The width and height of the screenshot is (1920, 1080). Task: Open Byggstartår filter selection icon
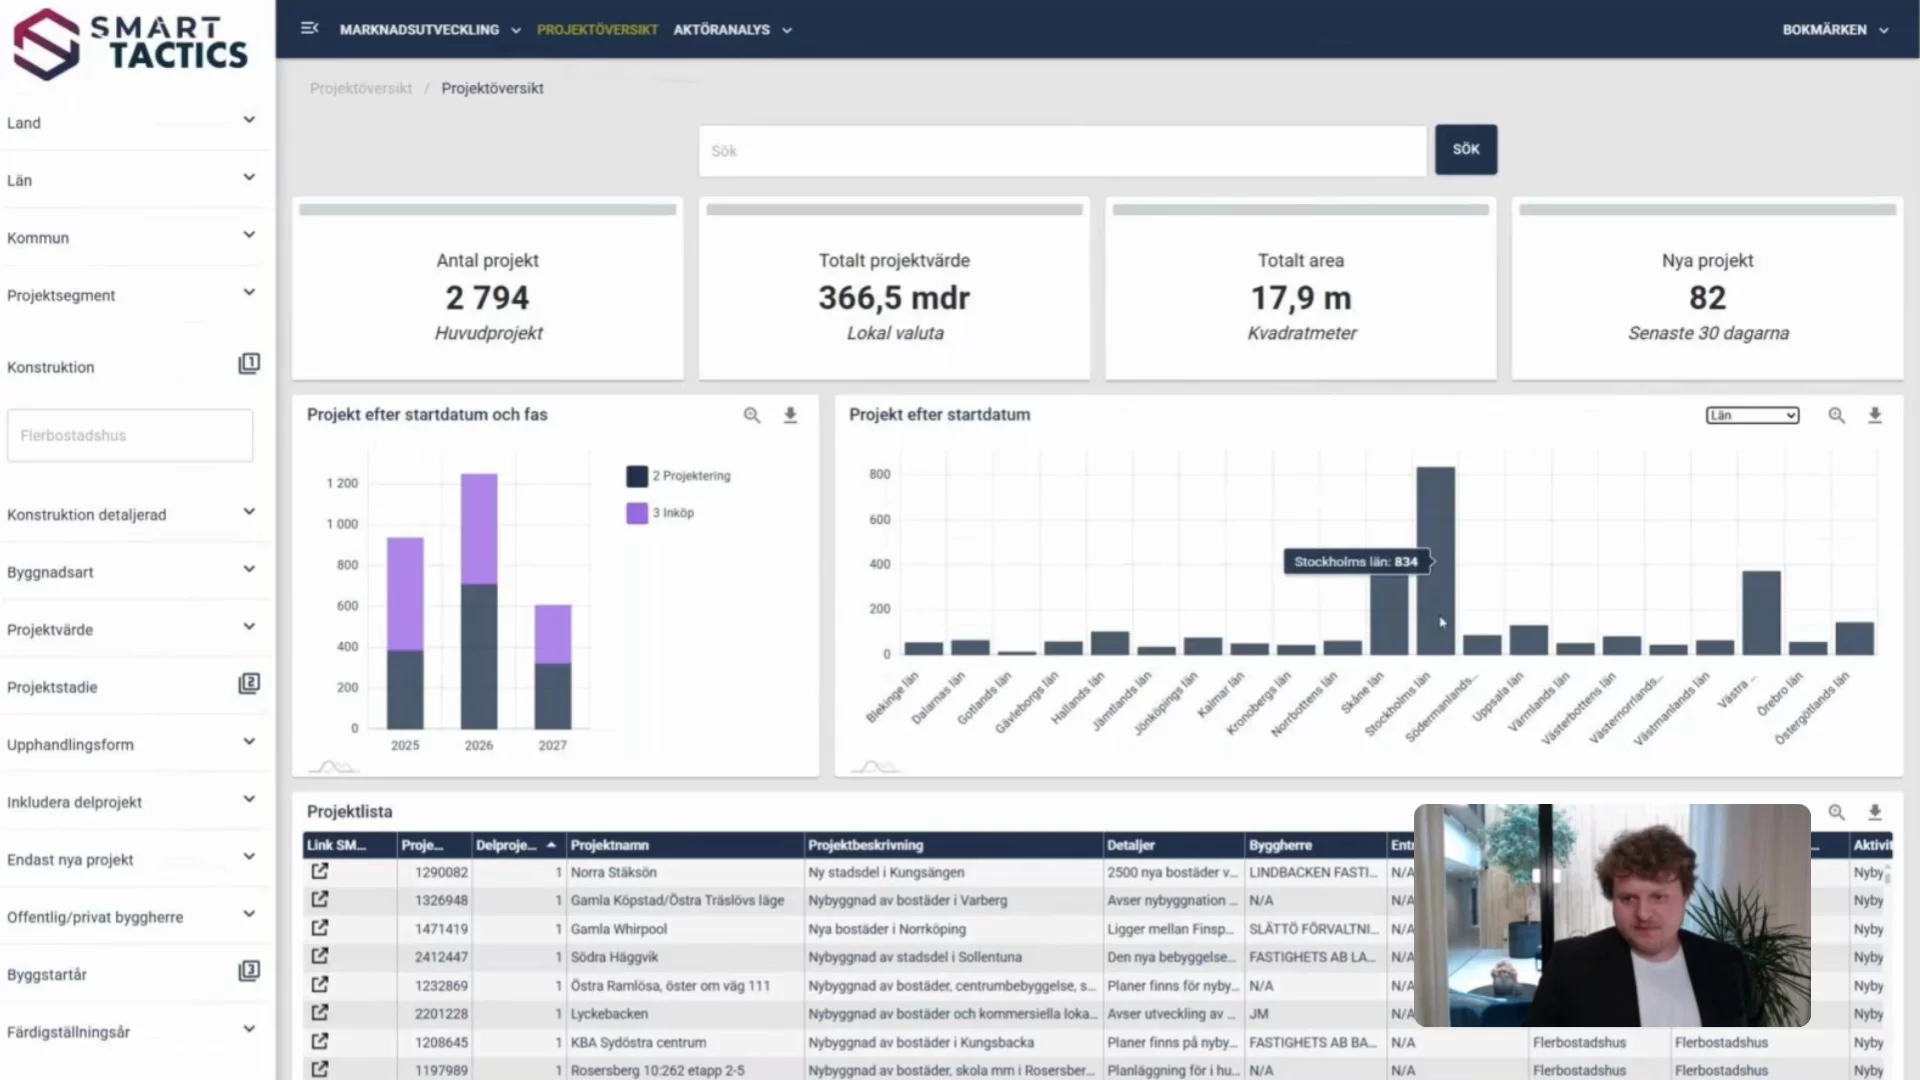tap(249, 971)
